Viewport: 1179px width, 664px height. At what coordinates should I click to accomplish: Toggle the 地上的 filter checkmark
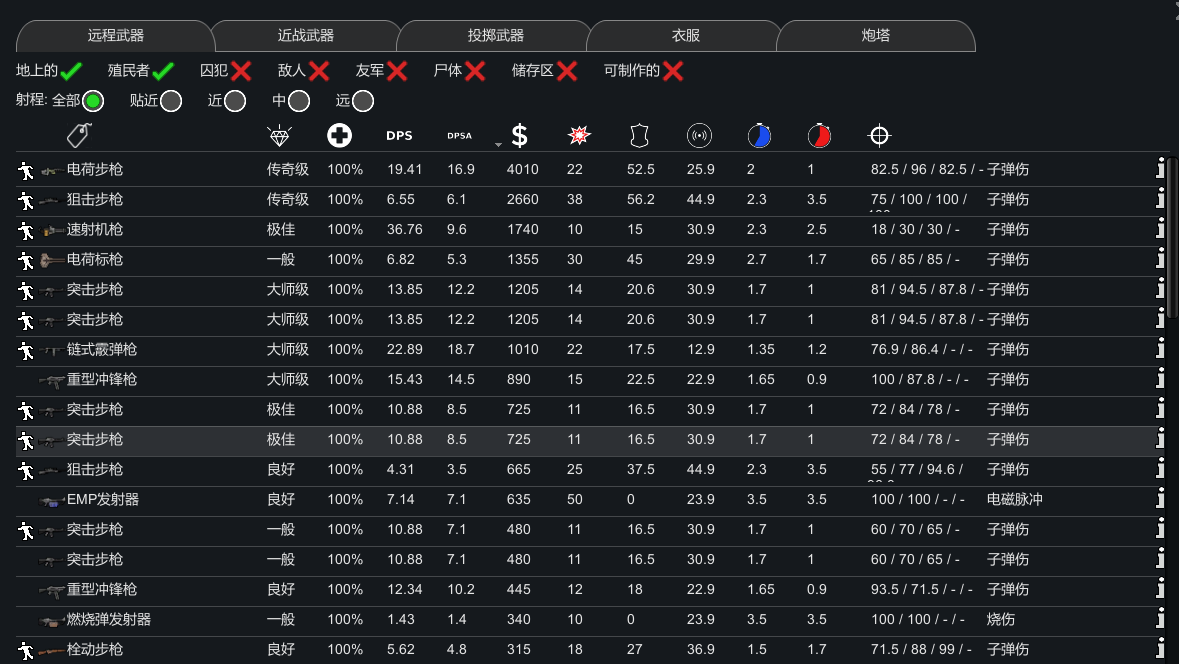pyautogui.click(x=71, y=71)
